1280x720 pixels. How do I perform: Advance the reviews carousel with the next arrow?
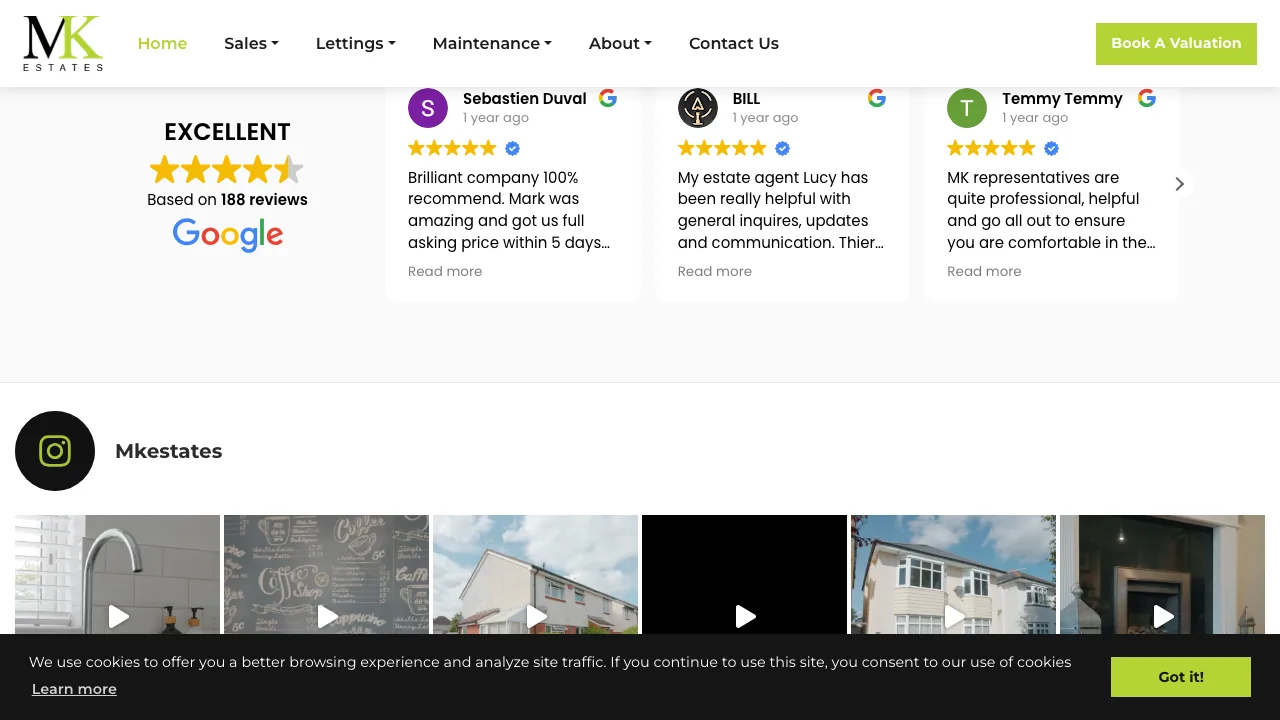1179,184
